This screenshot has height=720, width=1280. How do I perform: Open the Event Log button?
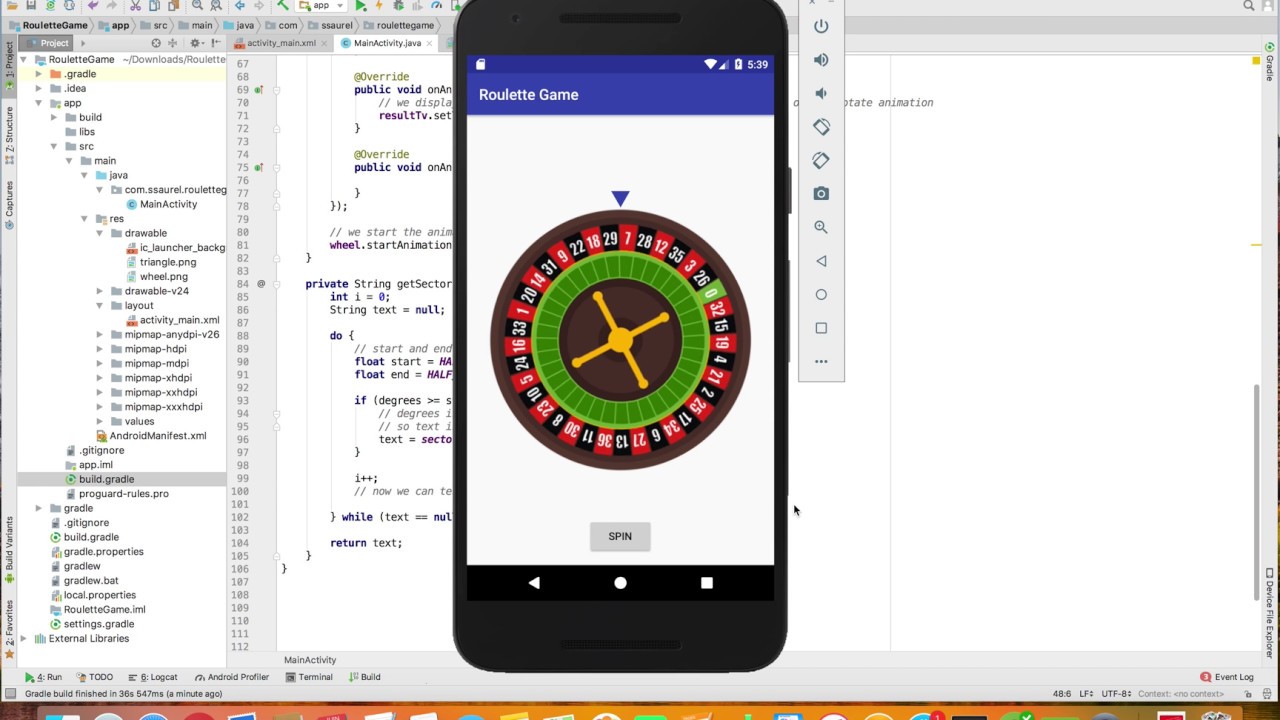point(1227,677)
